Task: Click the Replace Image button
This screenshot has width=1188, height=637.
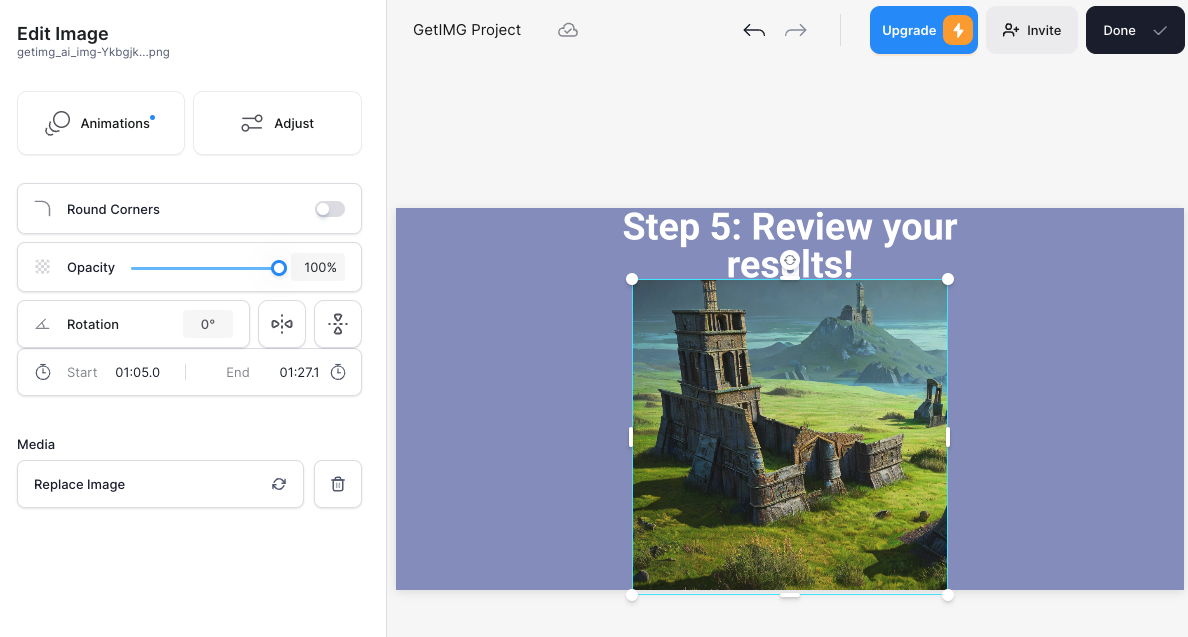Action: click(x=160, y=484)
